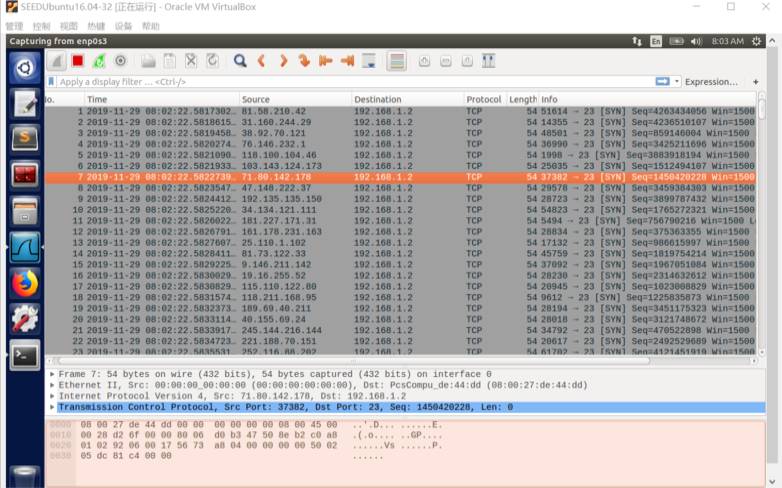Open capture options gear icon
This screenshot has width=782, height=488.
120,61
